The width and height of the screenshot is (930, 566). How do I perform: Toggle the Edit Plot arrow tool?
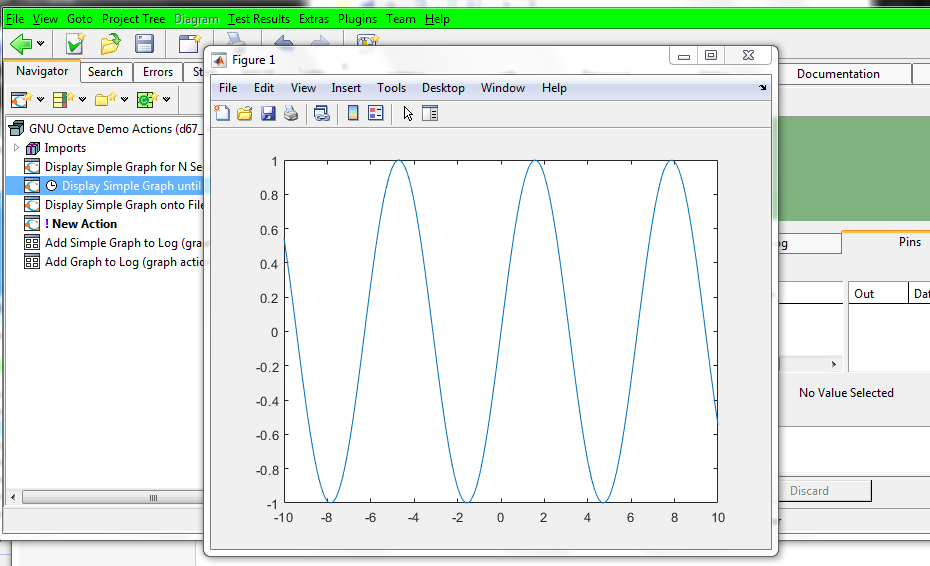[408, 114]
